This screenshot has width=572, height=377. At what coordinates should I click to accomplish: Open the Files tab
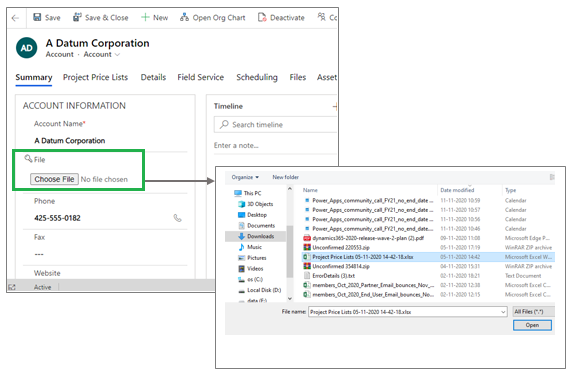coord(298,77)
